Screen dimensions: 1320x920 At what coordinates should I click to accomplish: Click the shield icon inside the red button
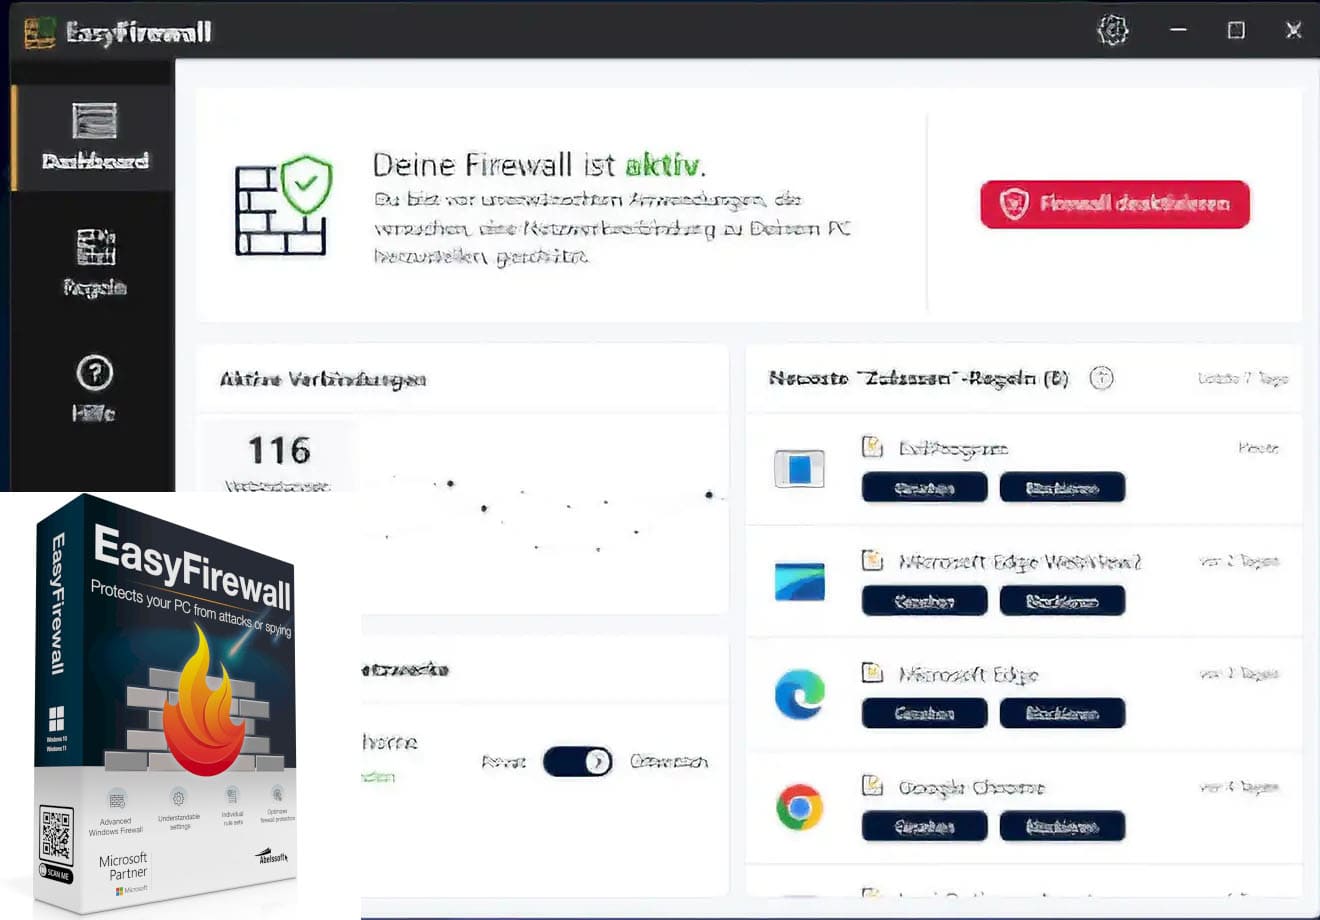click(1014, 204)
